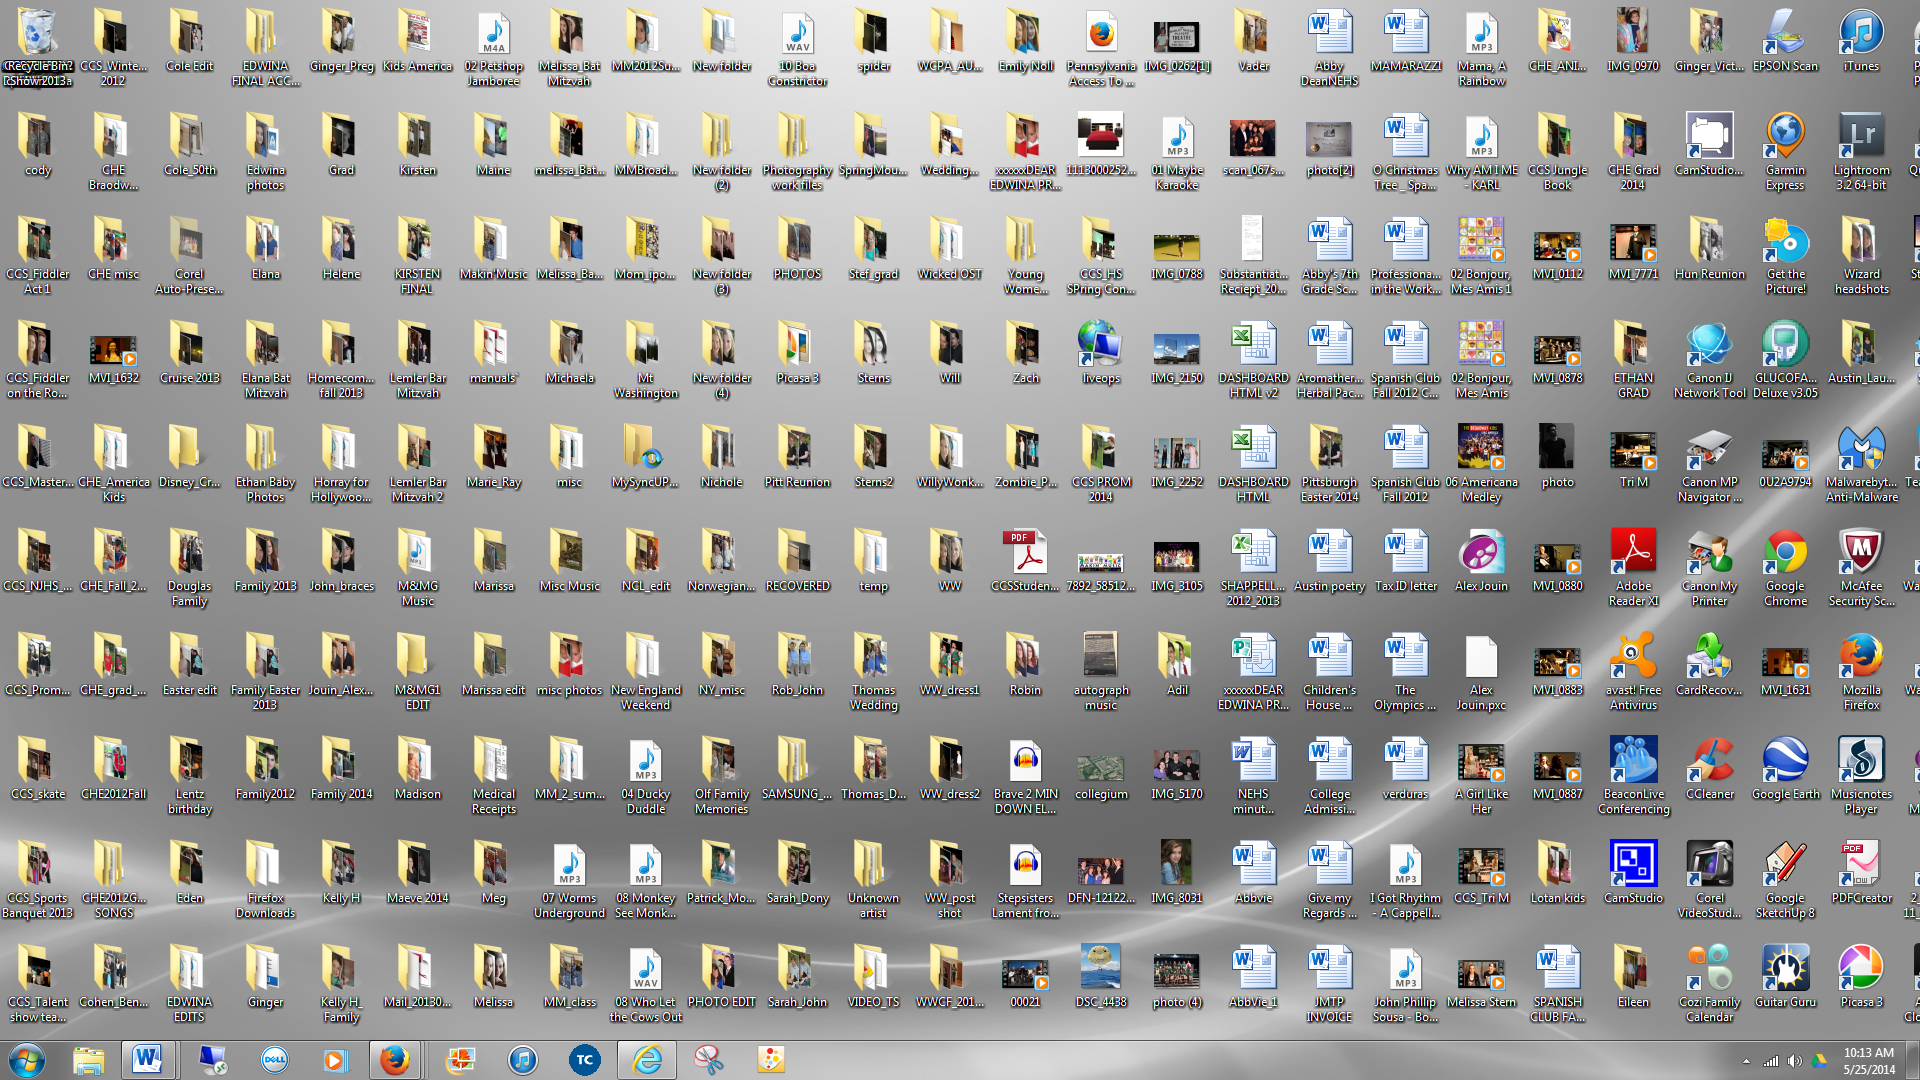This screenshot has width=1920, height=1080.
Task: Open the volume control in the tray
Action: click(x=1795, y=1061)
